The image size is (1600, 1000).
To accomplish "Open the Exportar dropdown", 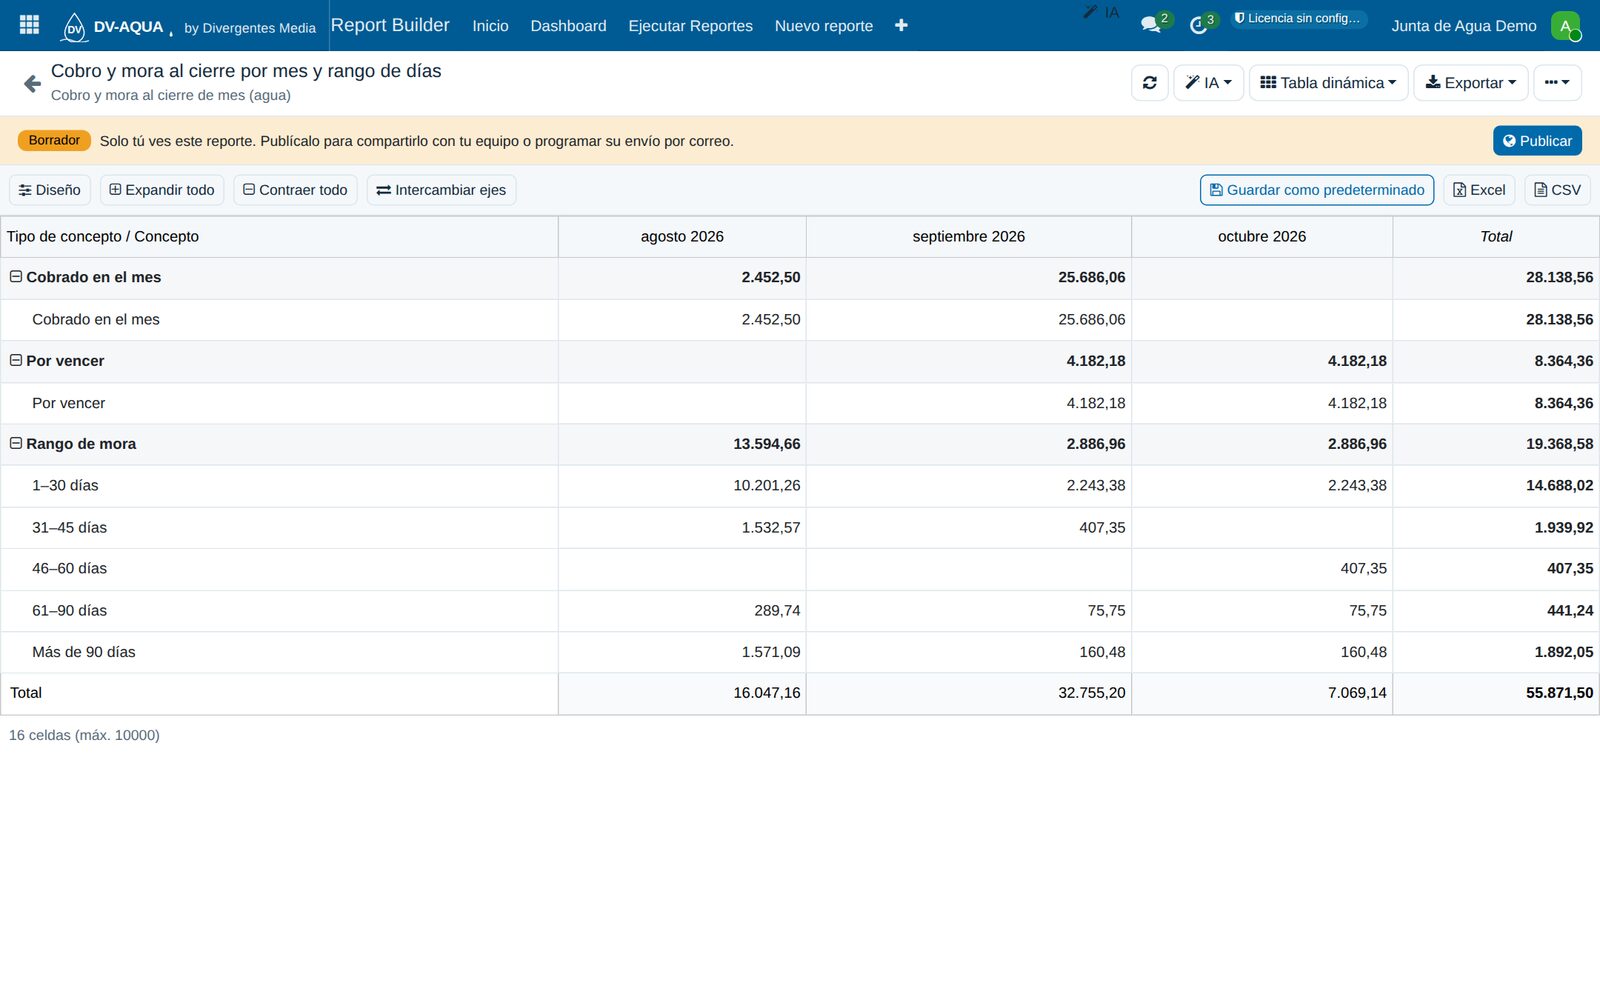I will tap(1471, 83).
